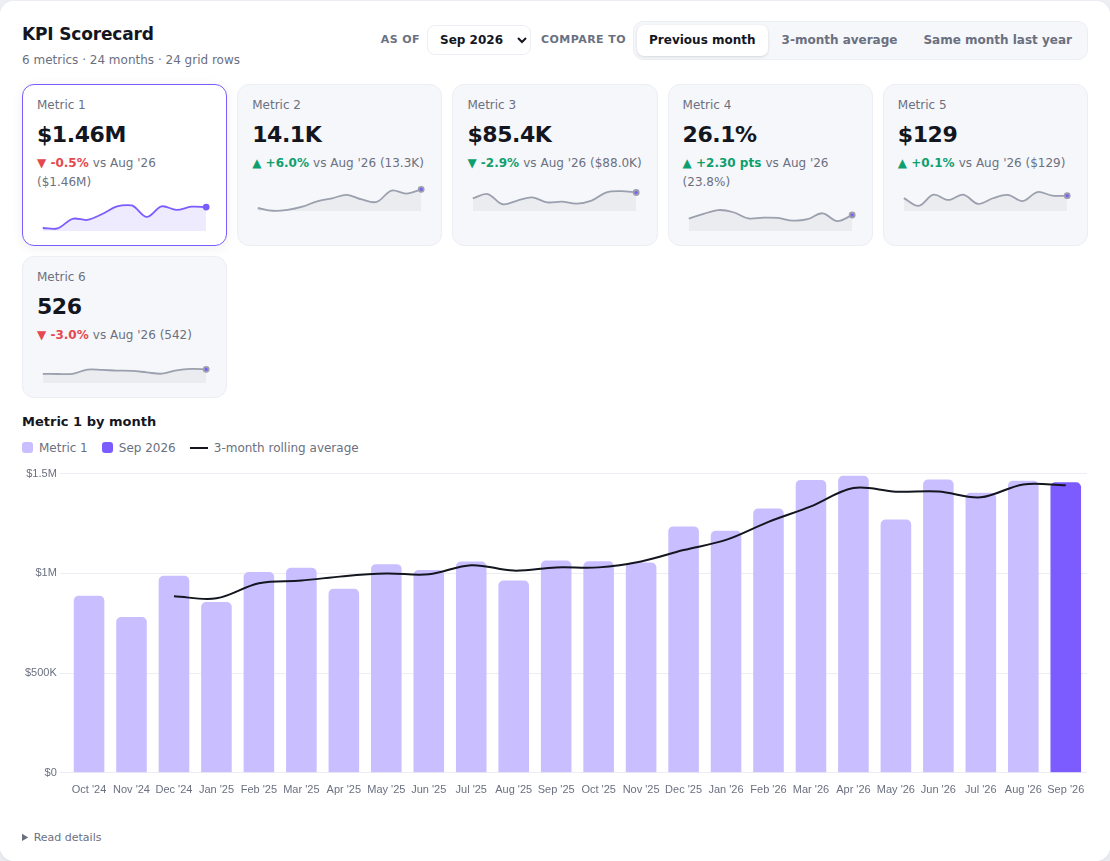Click the Metric 3 sparkline chart
The width and height of the screenshot is (1110, 861).
click(x=555, y=198)
